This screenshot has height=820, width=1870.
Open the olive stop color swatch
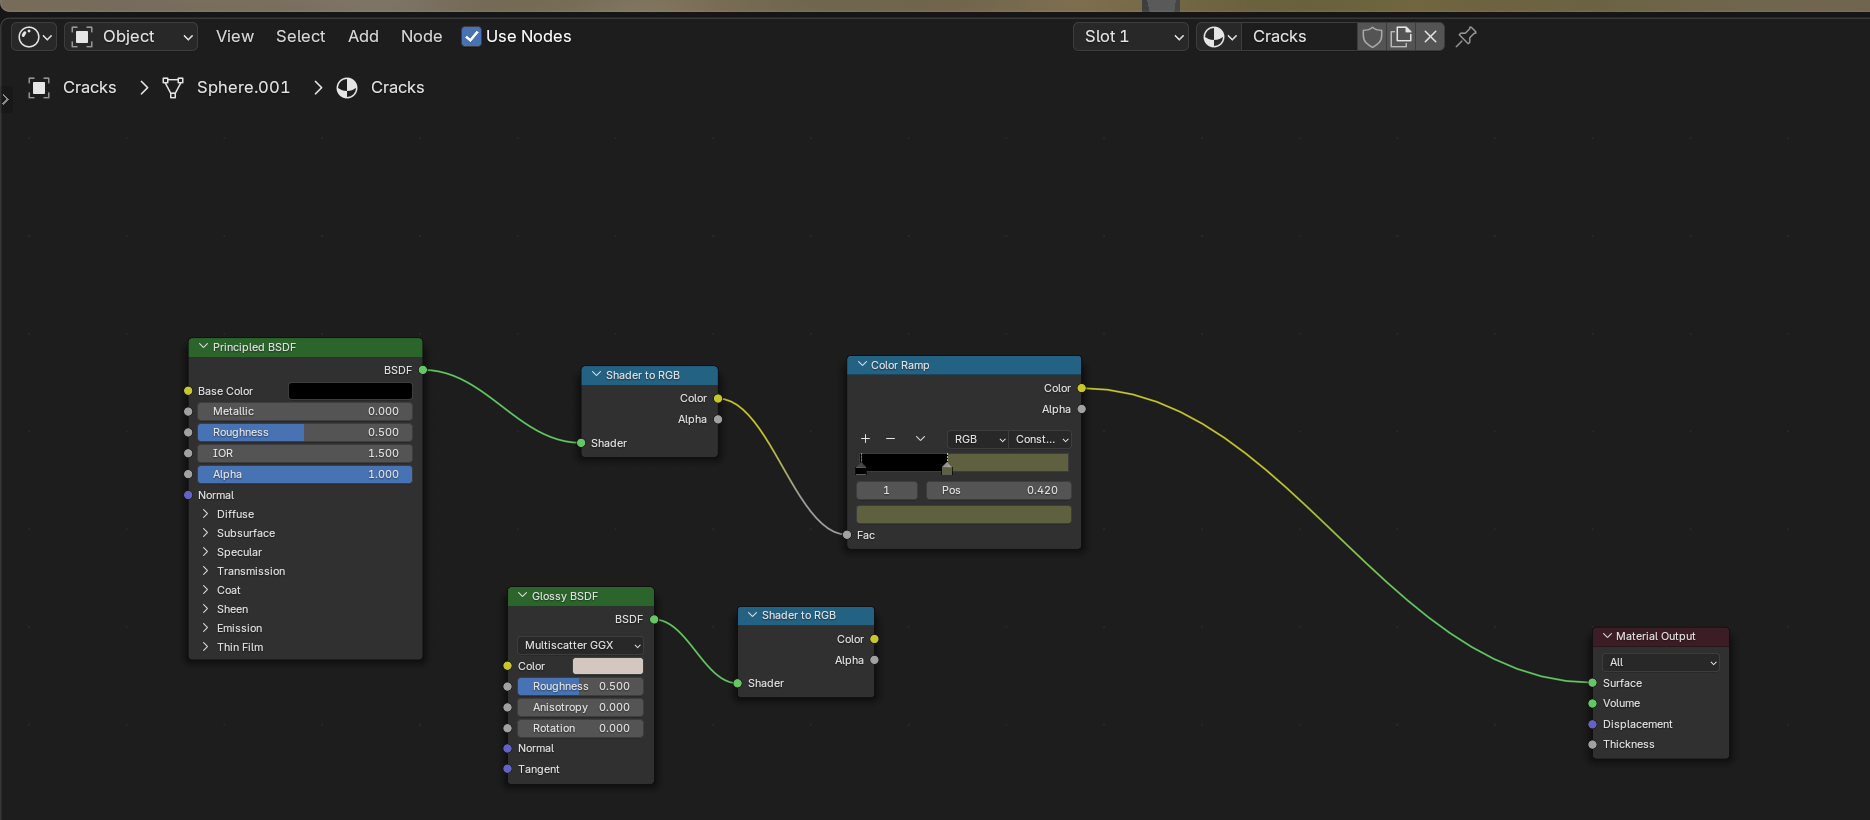pyautogui.click(x=964, y=514)
